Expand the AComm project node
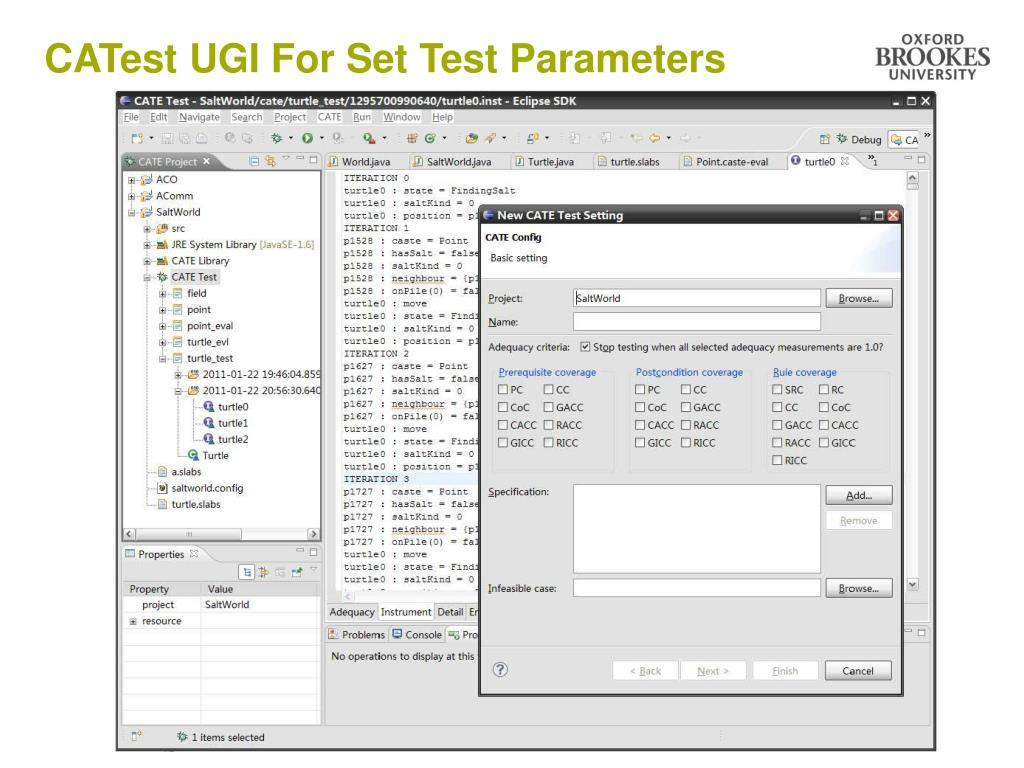Image resolution: width=1024 pixels, height=768 pixels. click(x=131, y=196)
